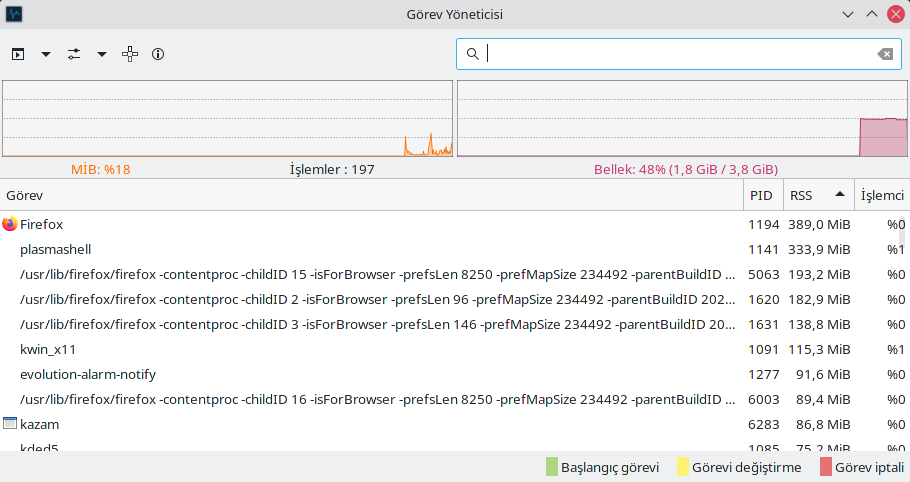The image size is (910, 482).
Task: Clear the search field with backspace icon
Action: pos(885,54)
